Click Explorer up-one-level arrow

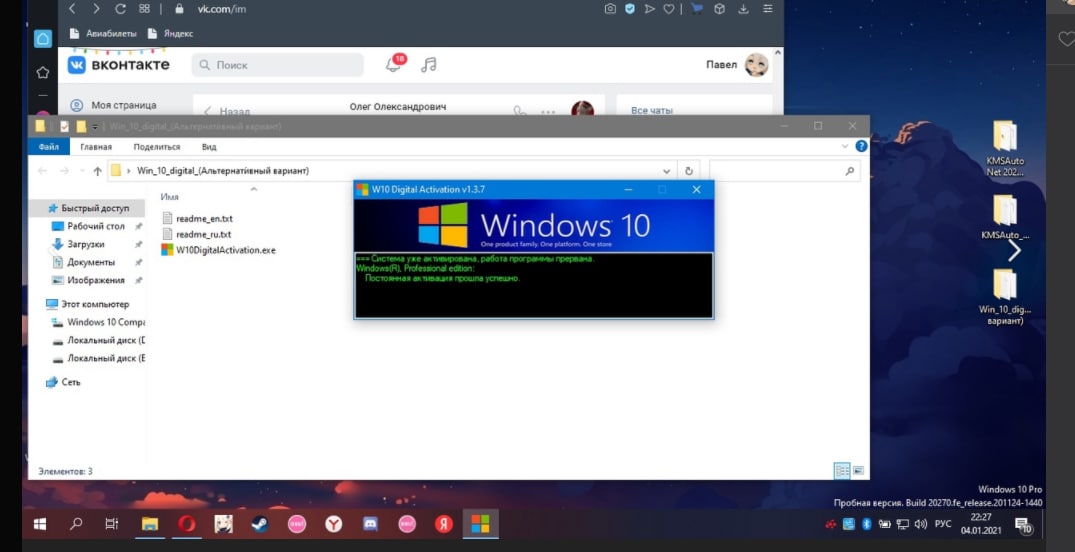[97, 171]
